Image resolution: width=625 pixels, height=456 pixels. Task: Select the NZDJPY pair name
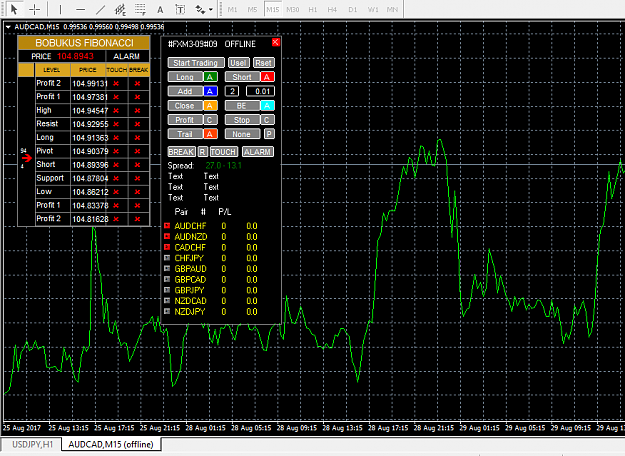[x=190, y=312]
